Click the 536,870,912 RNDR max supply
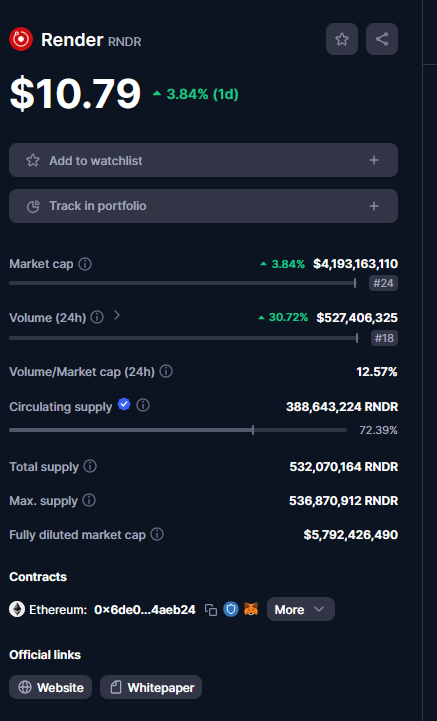Image resolution: width=437 pixels, height=721 pixels. (343, 501)
